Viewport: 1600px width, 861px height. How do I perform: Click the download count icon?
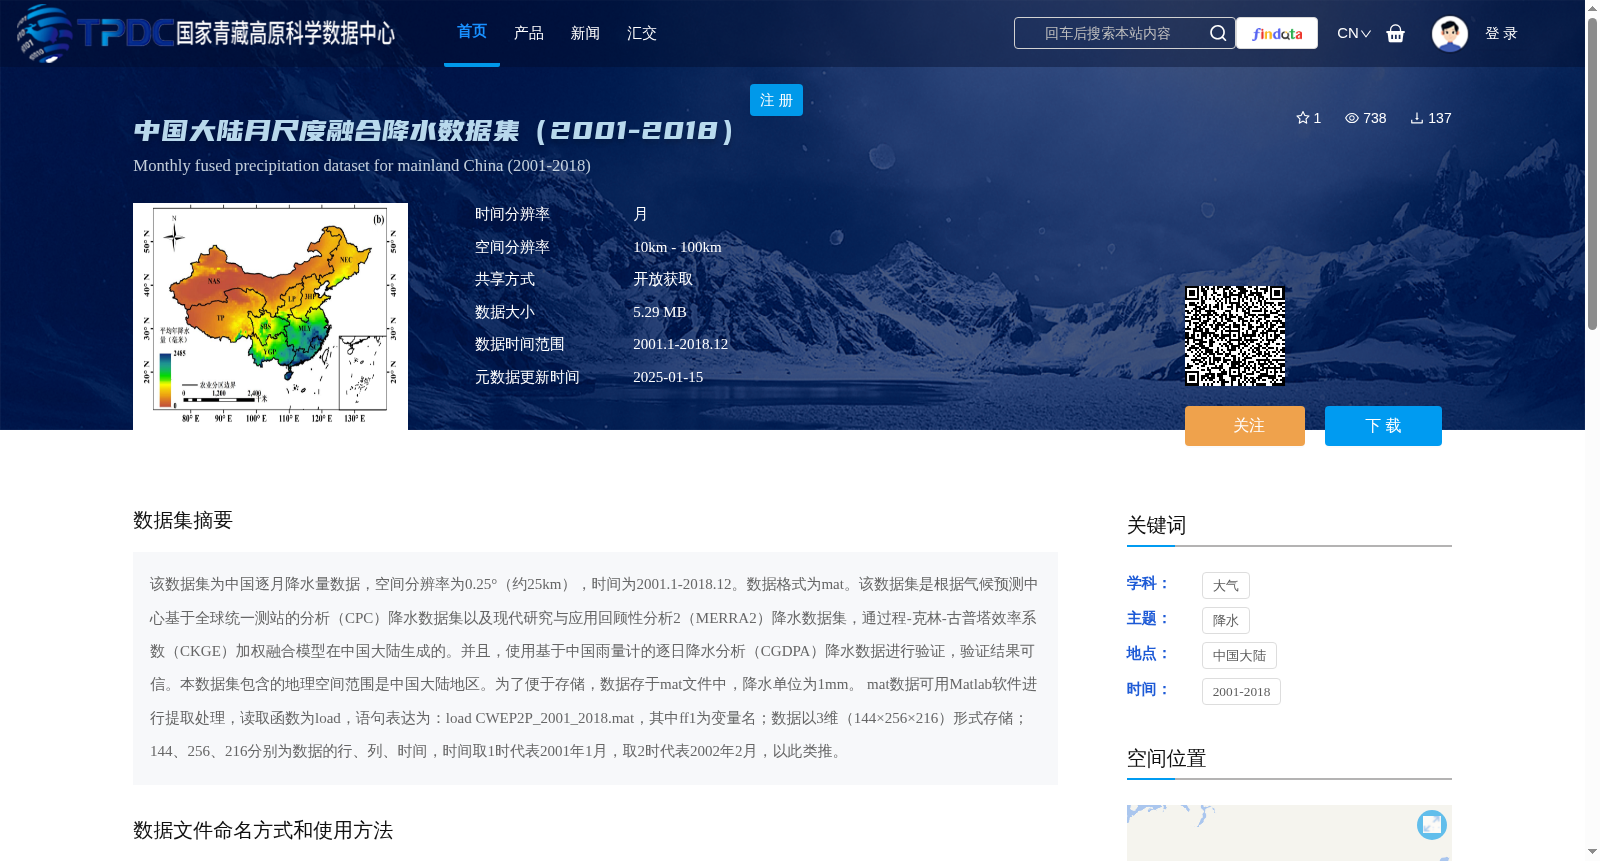pyautogui.click(x=1417, y=118)
